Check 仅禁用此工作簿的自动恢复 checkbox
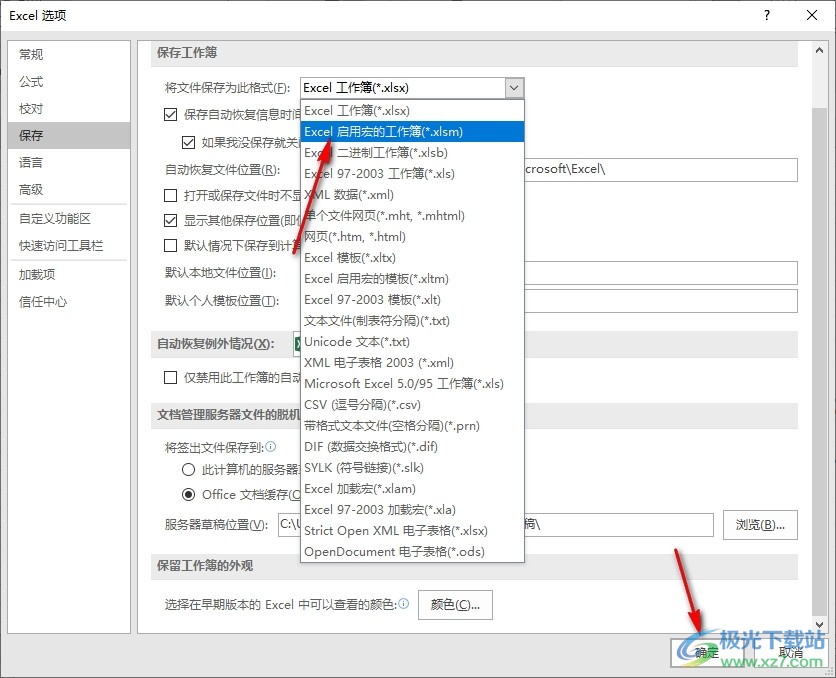Image resolution: width=836 pixels, height=678 pixels. 171,377
